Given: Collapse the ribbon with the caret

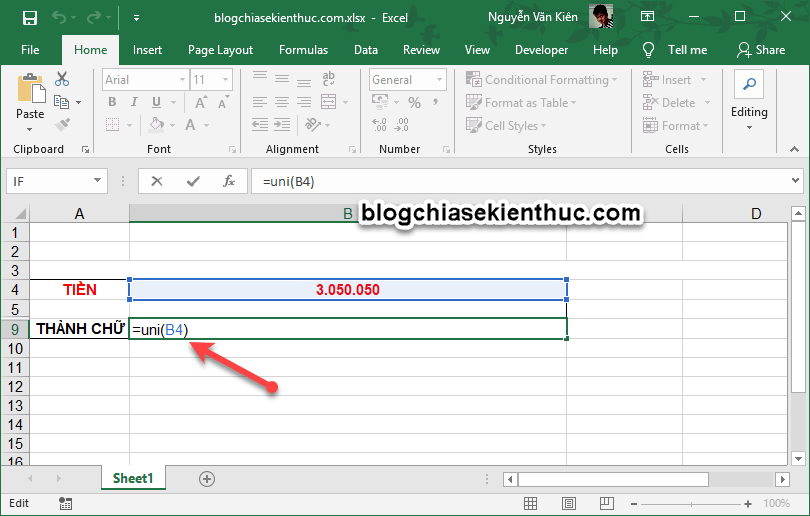Looking at the screenshot, I should (x=795, y=149).
